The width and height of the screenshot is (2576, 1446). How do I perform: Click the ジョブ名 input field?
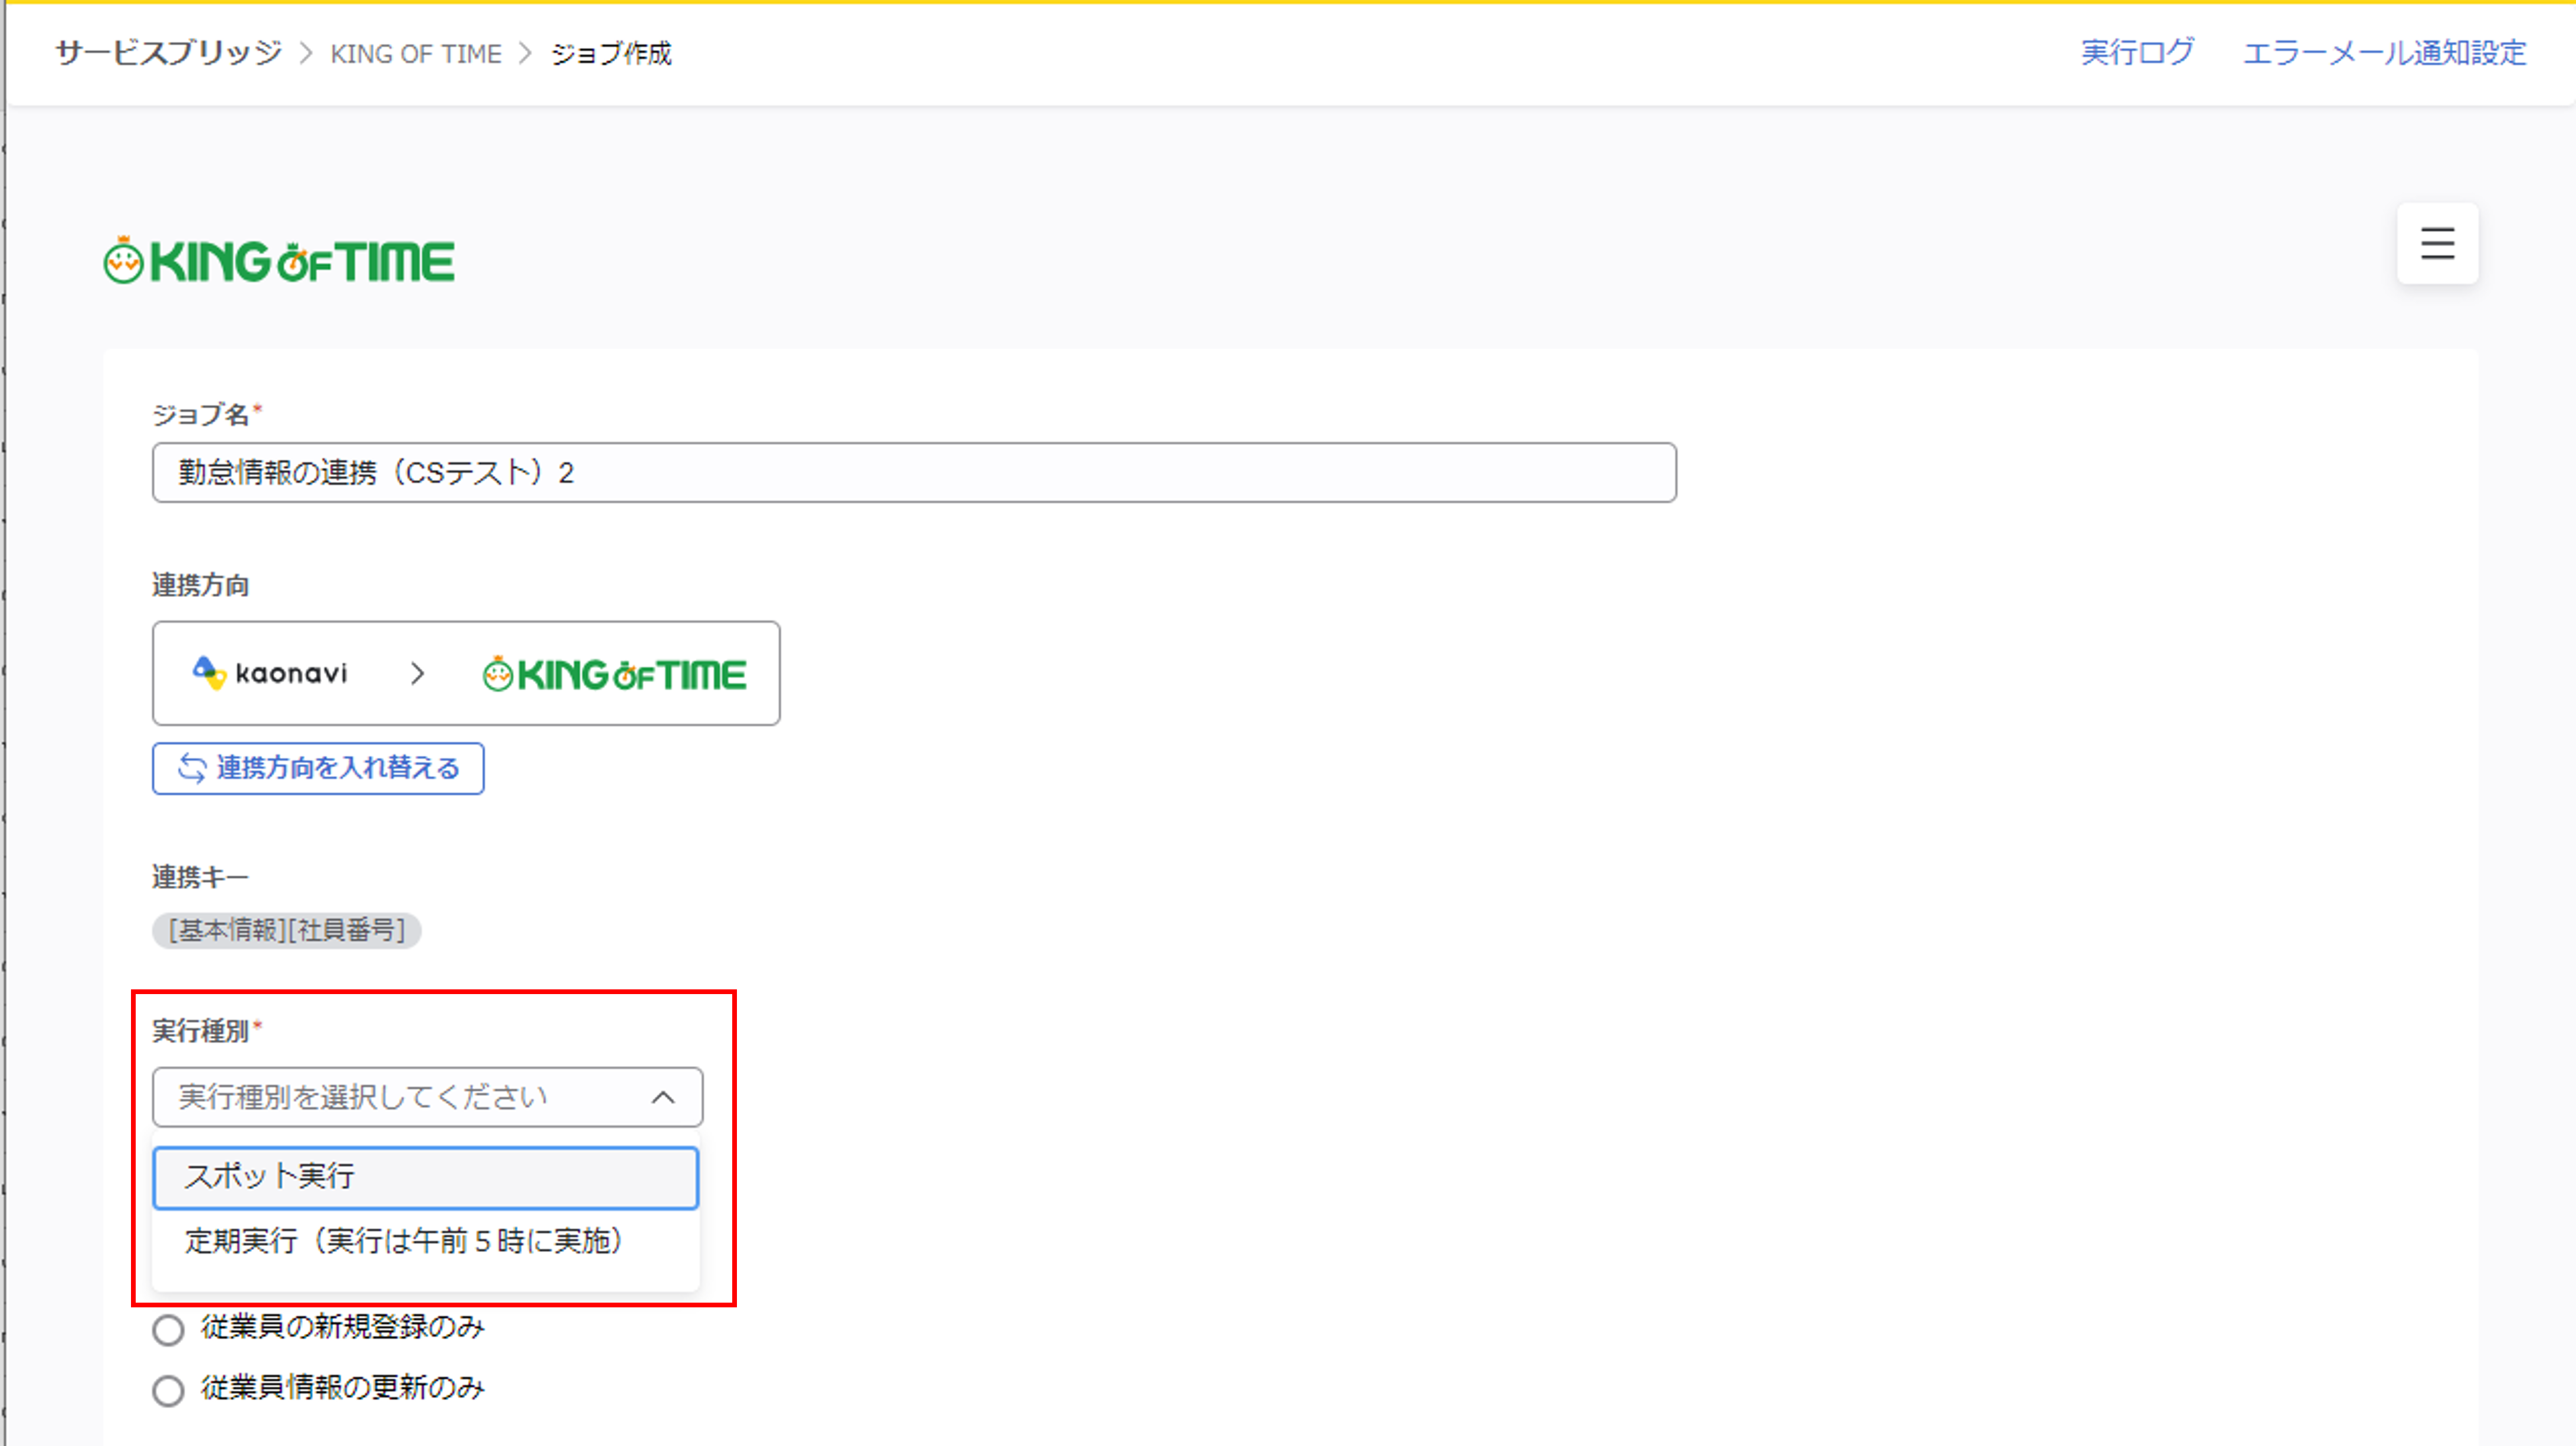[914, 472]
